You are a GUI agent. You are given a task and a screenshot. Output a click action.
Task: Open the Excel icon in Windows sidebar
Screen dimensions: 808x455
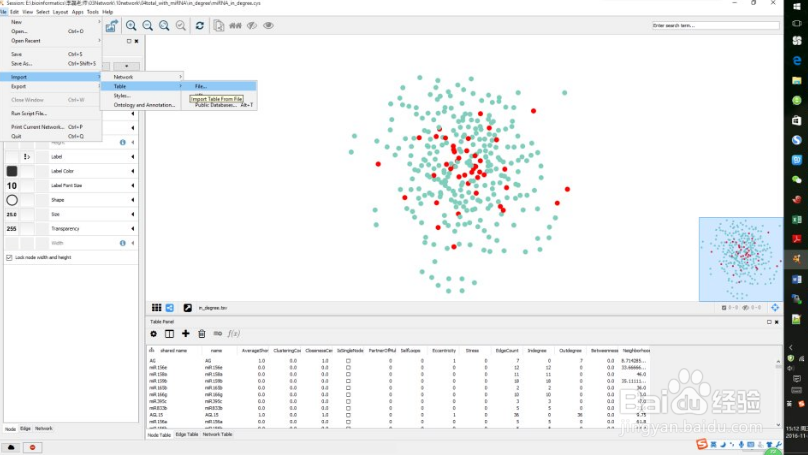pyautogui.click(x=797, y=220)
